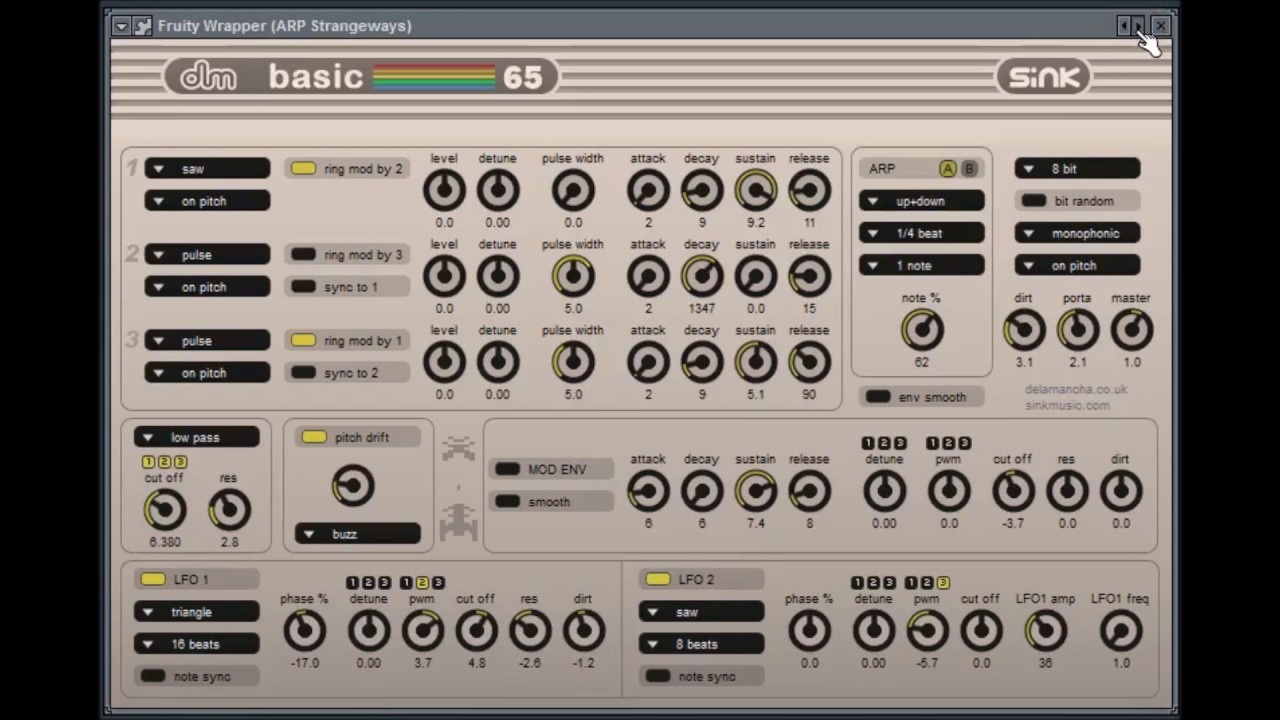Open the 8 bit resolution dropdown
The image size is (1280, 720).
pos(1078,169)
